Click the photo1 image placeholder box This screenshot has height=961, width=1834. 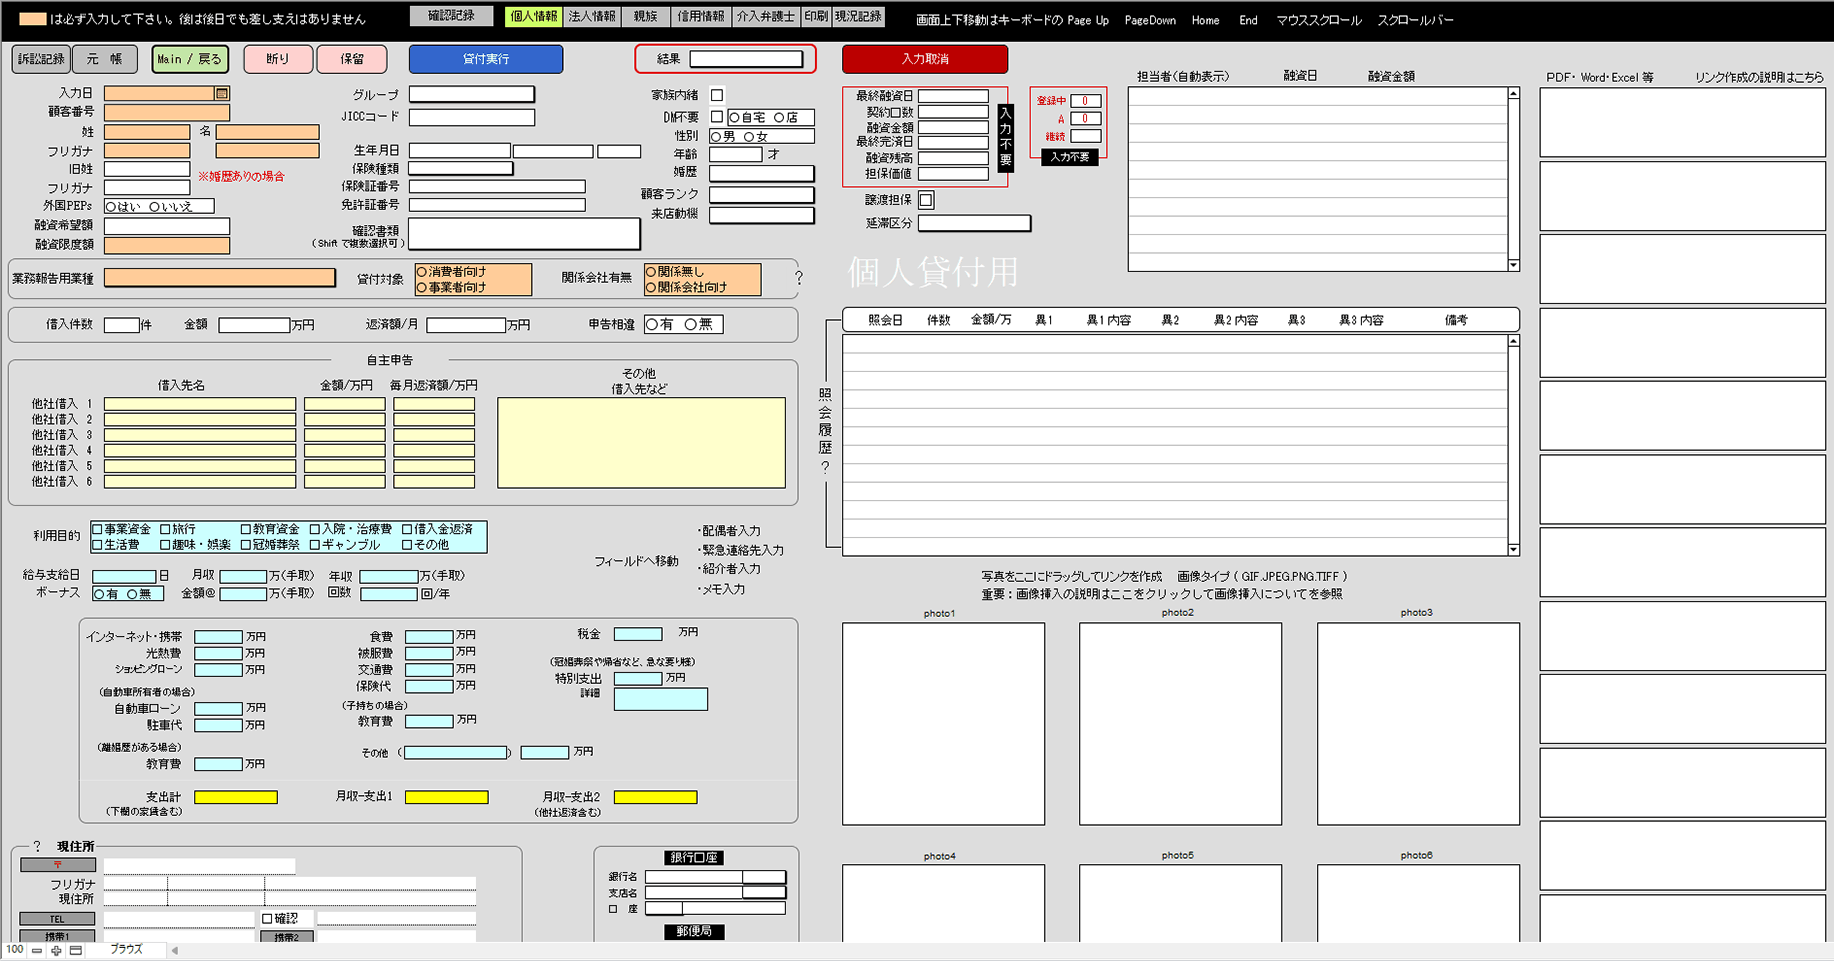point(943,724)
